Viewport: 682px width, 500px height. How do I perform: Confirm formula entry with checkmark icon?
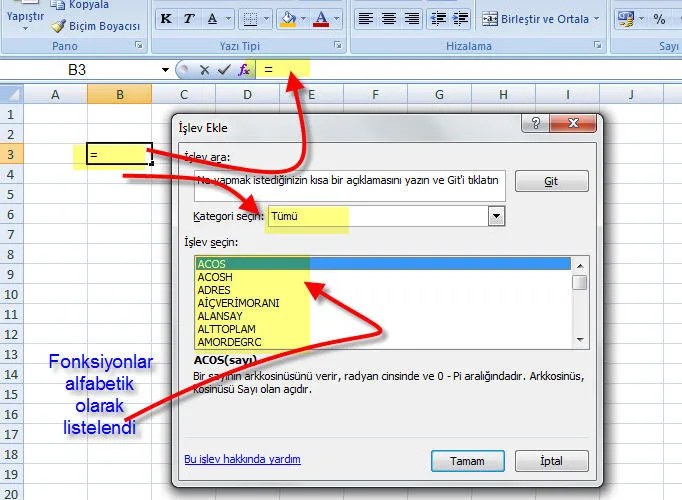(224, 69)
